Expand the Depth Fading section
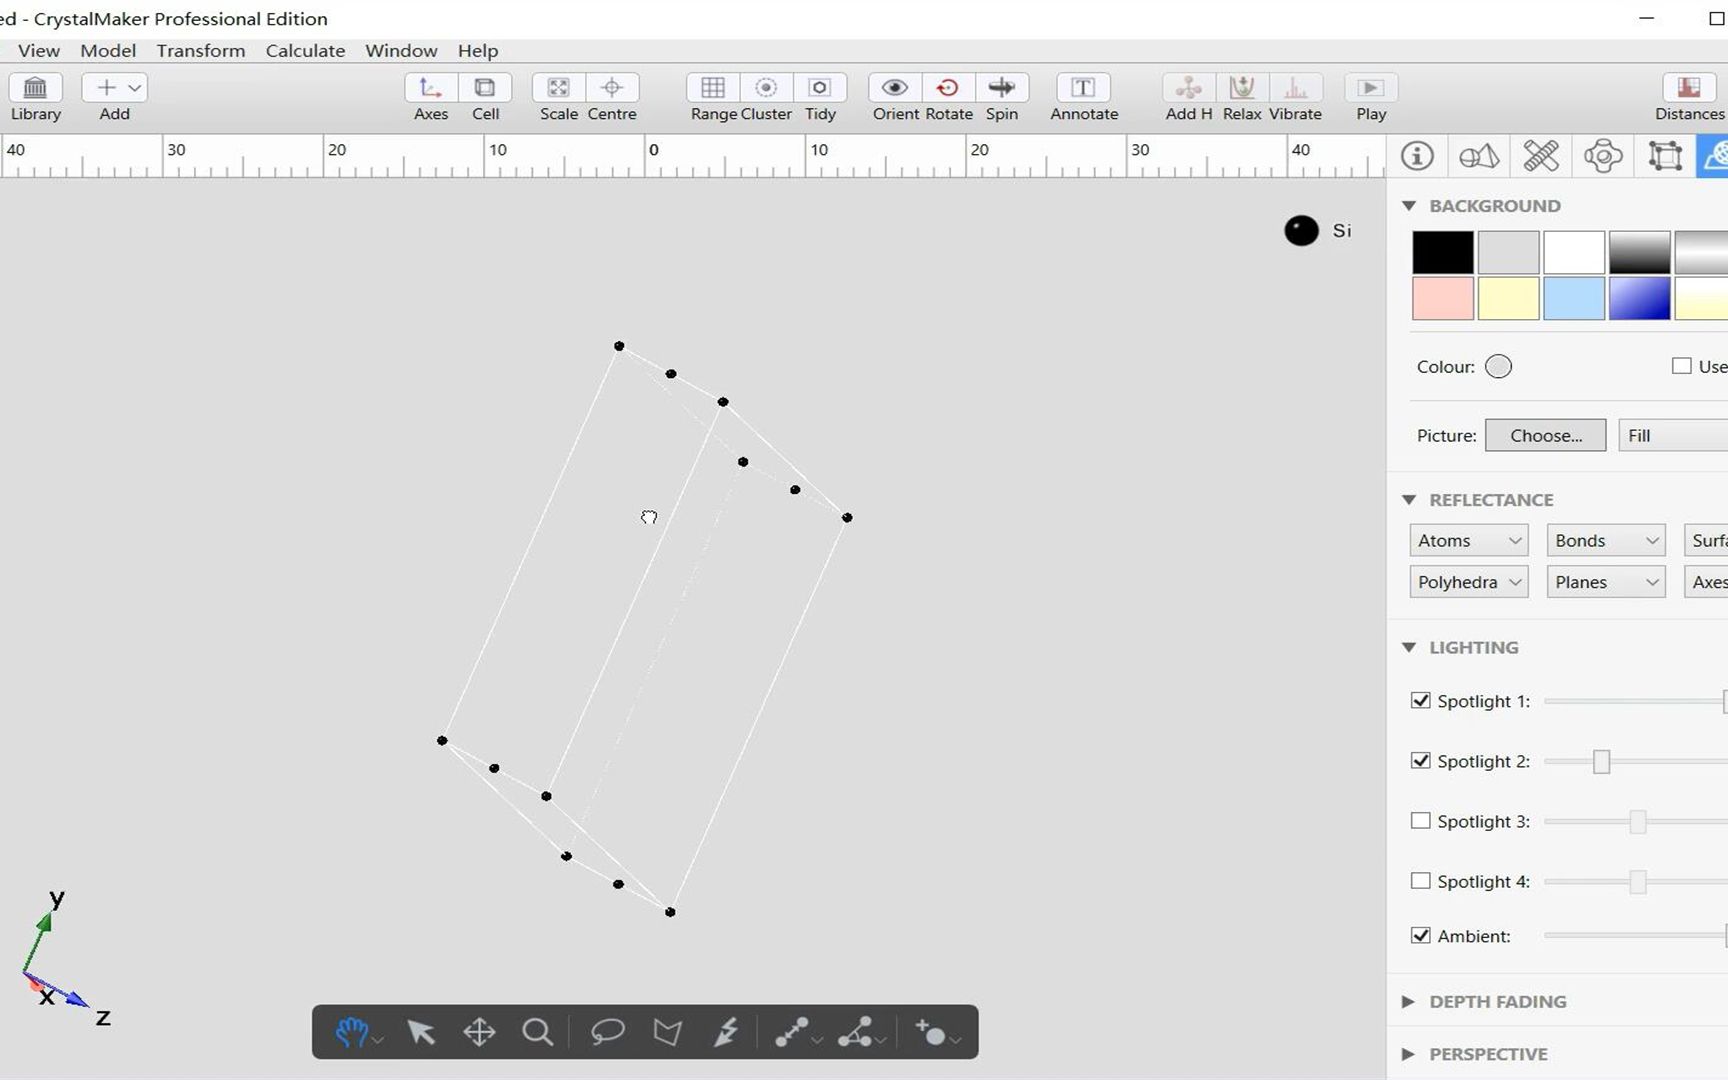The image size is (1728, 1080). (x=1409, y=1001)
